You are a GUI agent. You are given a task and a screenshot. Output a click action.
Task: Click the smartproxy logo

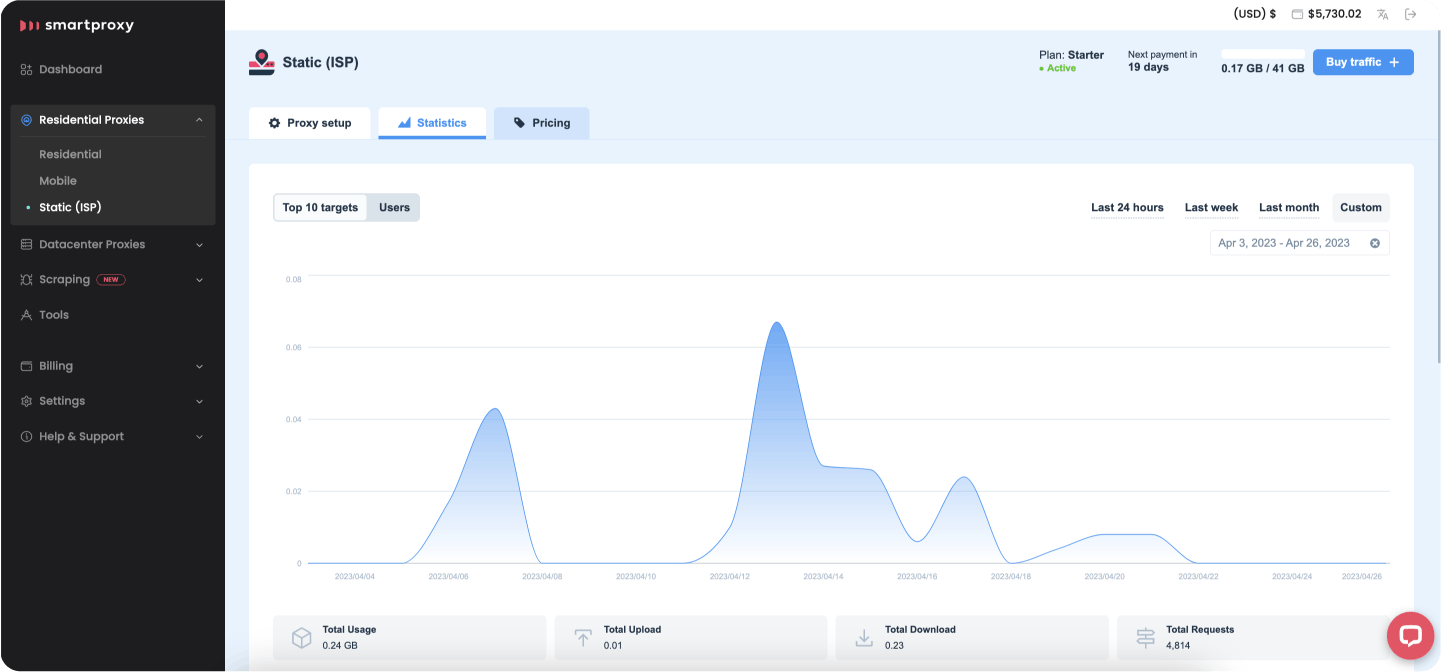click(77, 25)
